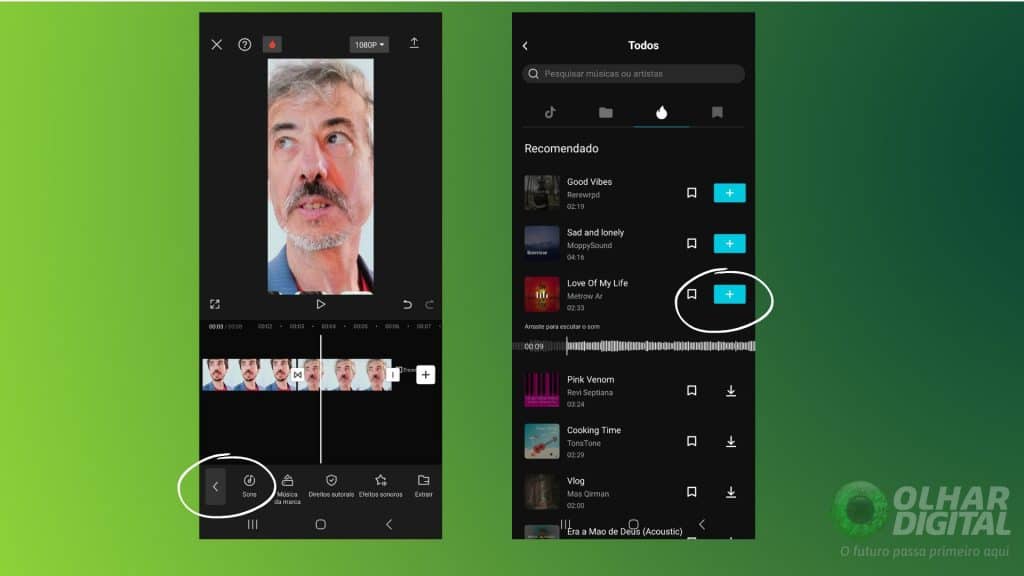Open the 1080P resolution dropdown
Viewport: 1024px width, 576px height.
click(x=369, y=45)
